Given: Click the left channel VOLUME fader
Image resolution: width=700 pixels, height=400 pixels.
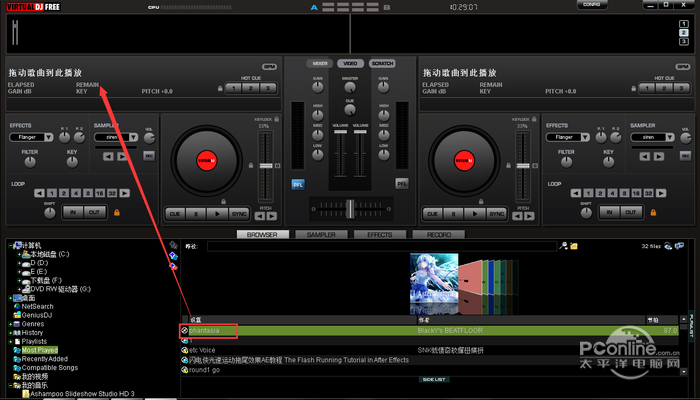Looking at the screenshot, I should 341,132.
